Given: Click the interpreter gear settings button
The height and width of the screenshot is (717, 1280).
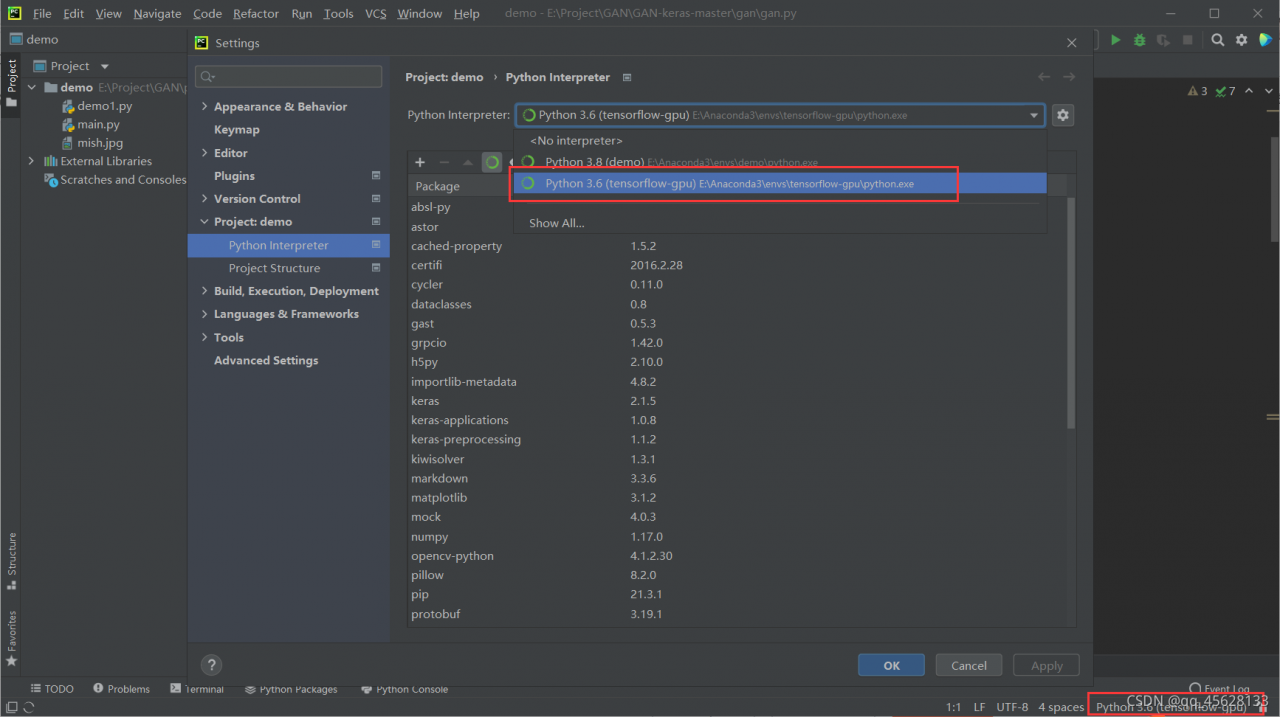Looking at the screenshot, I should pyautogui.click(x=1062, y=115).
